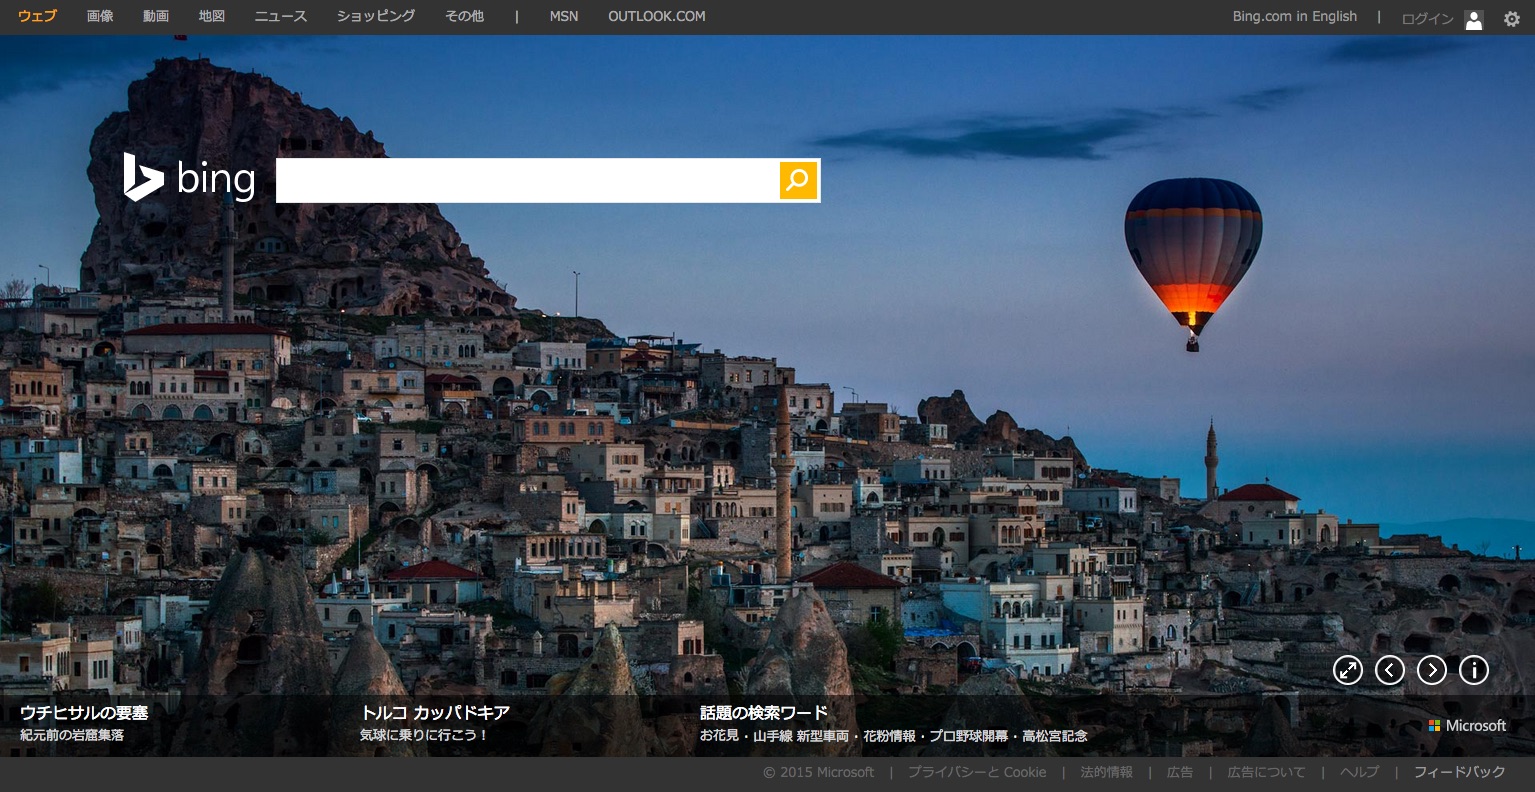Open image info with the circled i icon
This screenshot has height=792, width=1535.
point(1474,670)
